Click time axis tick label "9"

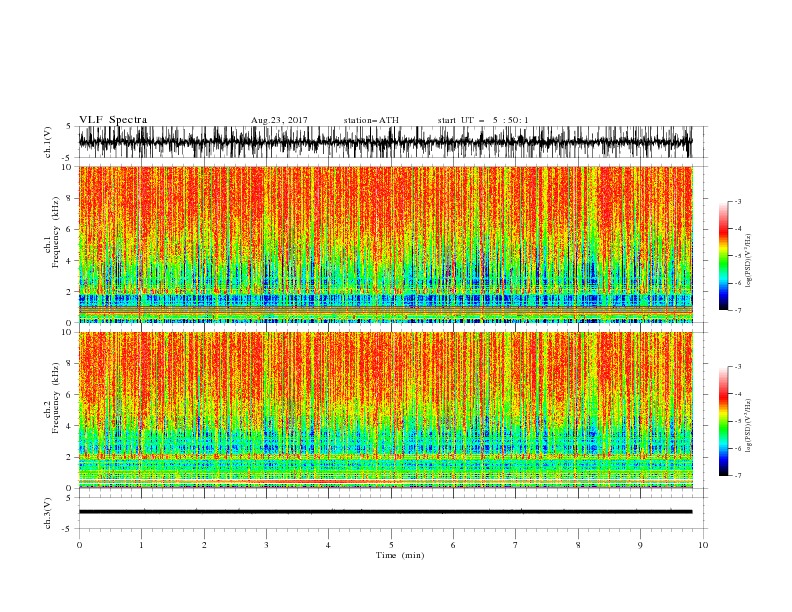click(640, 545)
